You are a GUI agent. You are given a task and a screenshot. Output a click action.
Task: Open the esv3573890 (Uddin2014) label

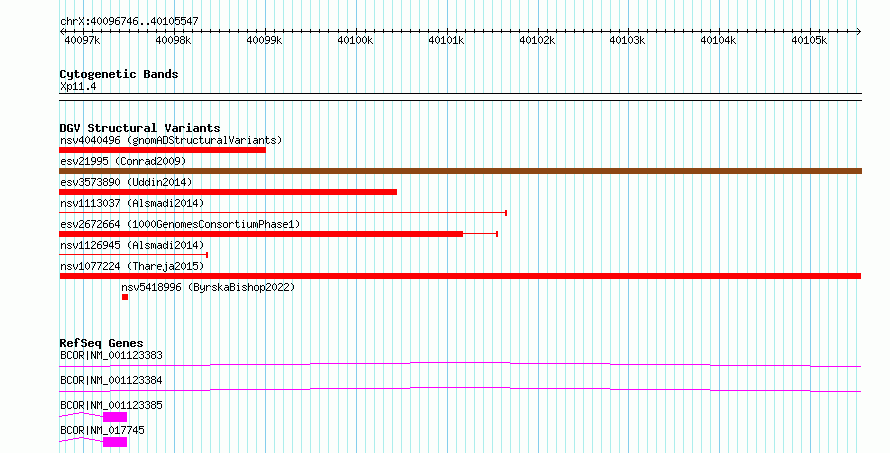[x=126, y=182]
